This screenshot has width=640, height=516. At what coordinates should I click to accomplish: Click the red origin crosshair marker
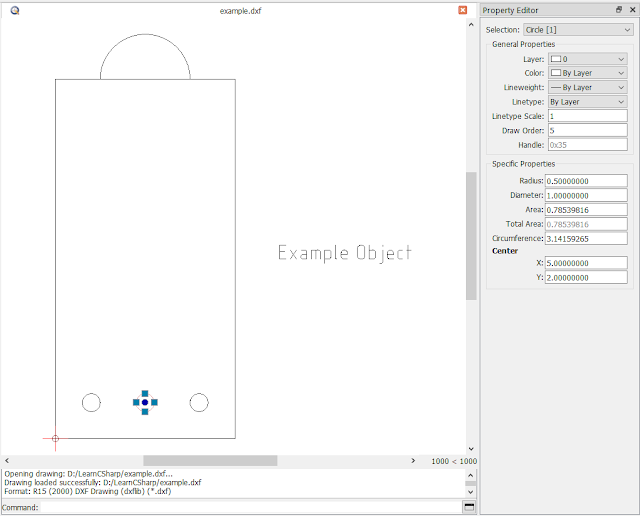(x=56, y=438)
